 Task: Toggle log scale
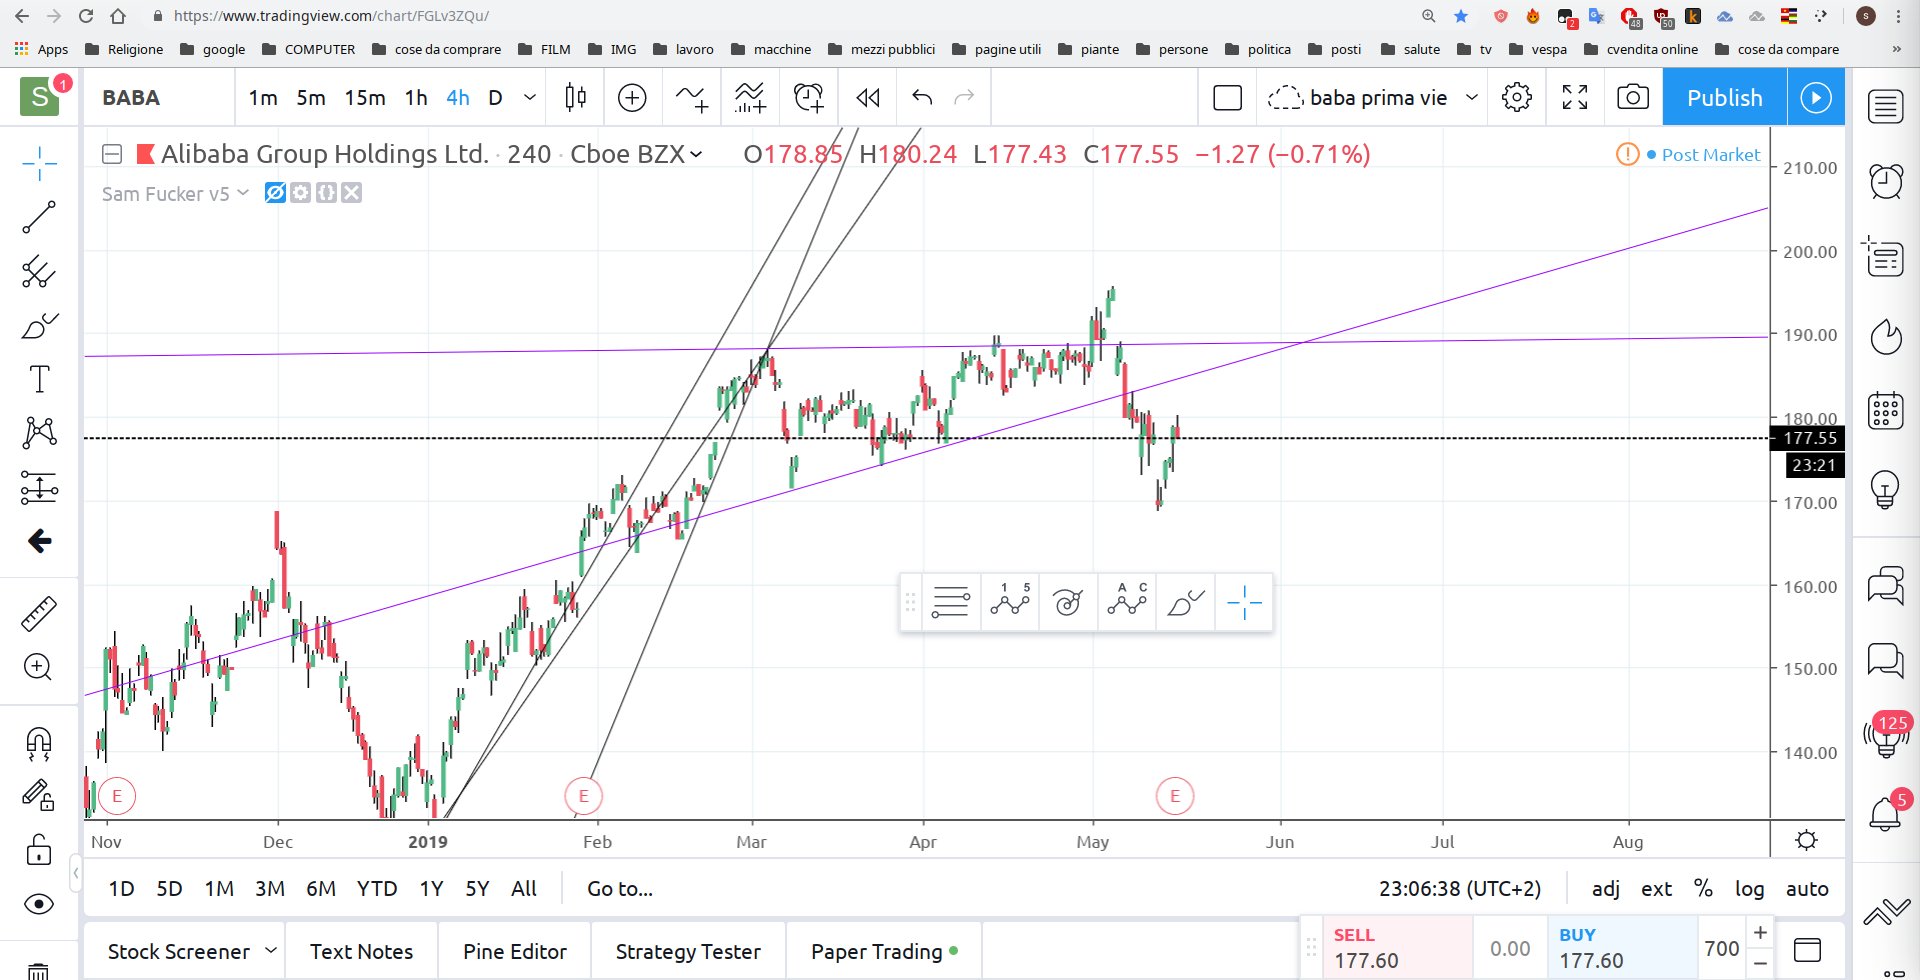(x=1749, y=888)
